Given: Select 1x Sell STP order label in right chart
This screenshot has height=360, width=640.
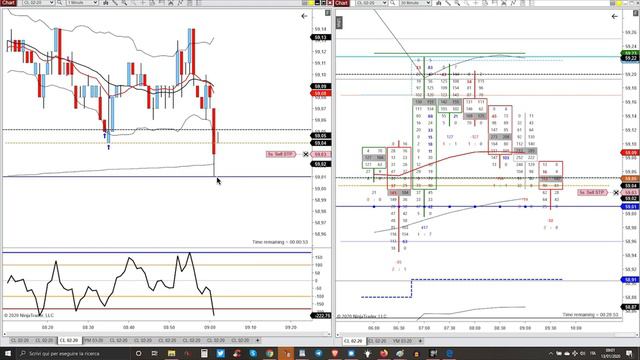Looking at the screenshot, I should tap(592, 192).
